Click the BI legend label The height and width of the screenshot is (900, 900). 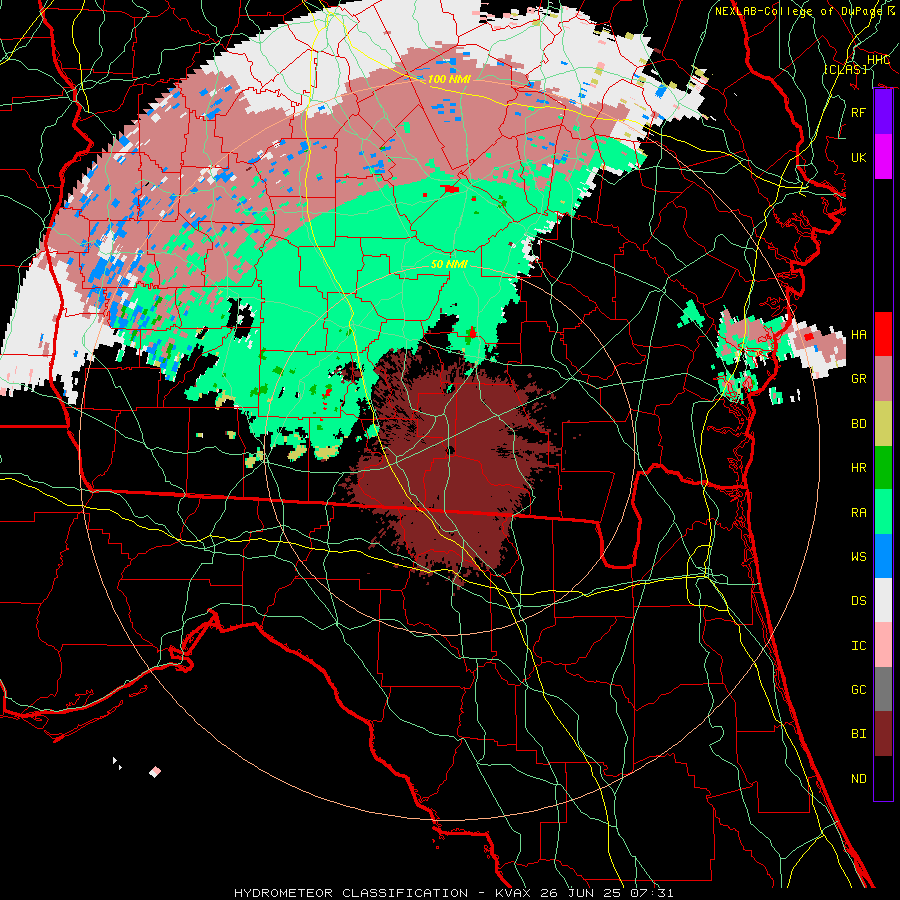tap(858, 734)
